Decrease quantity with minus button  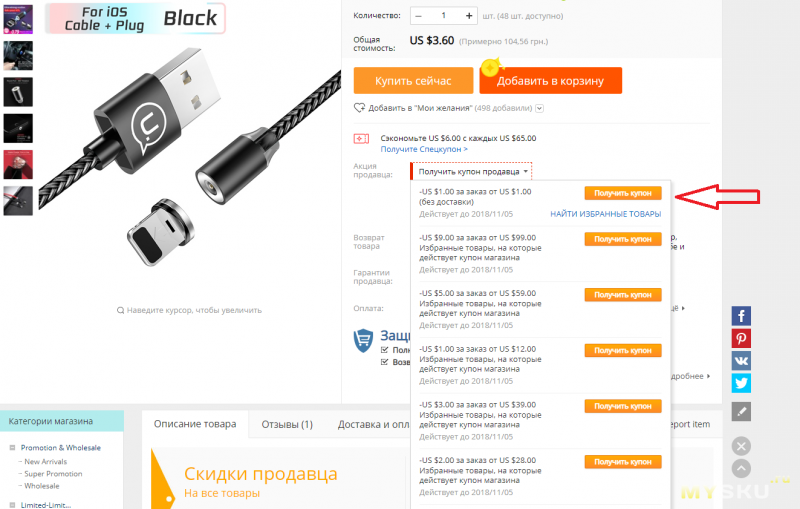coord(418,16)
